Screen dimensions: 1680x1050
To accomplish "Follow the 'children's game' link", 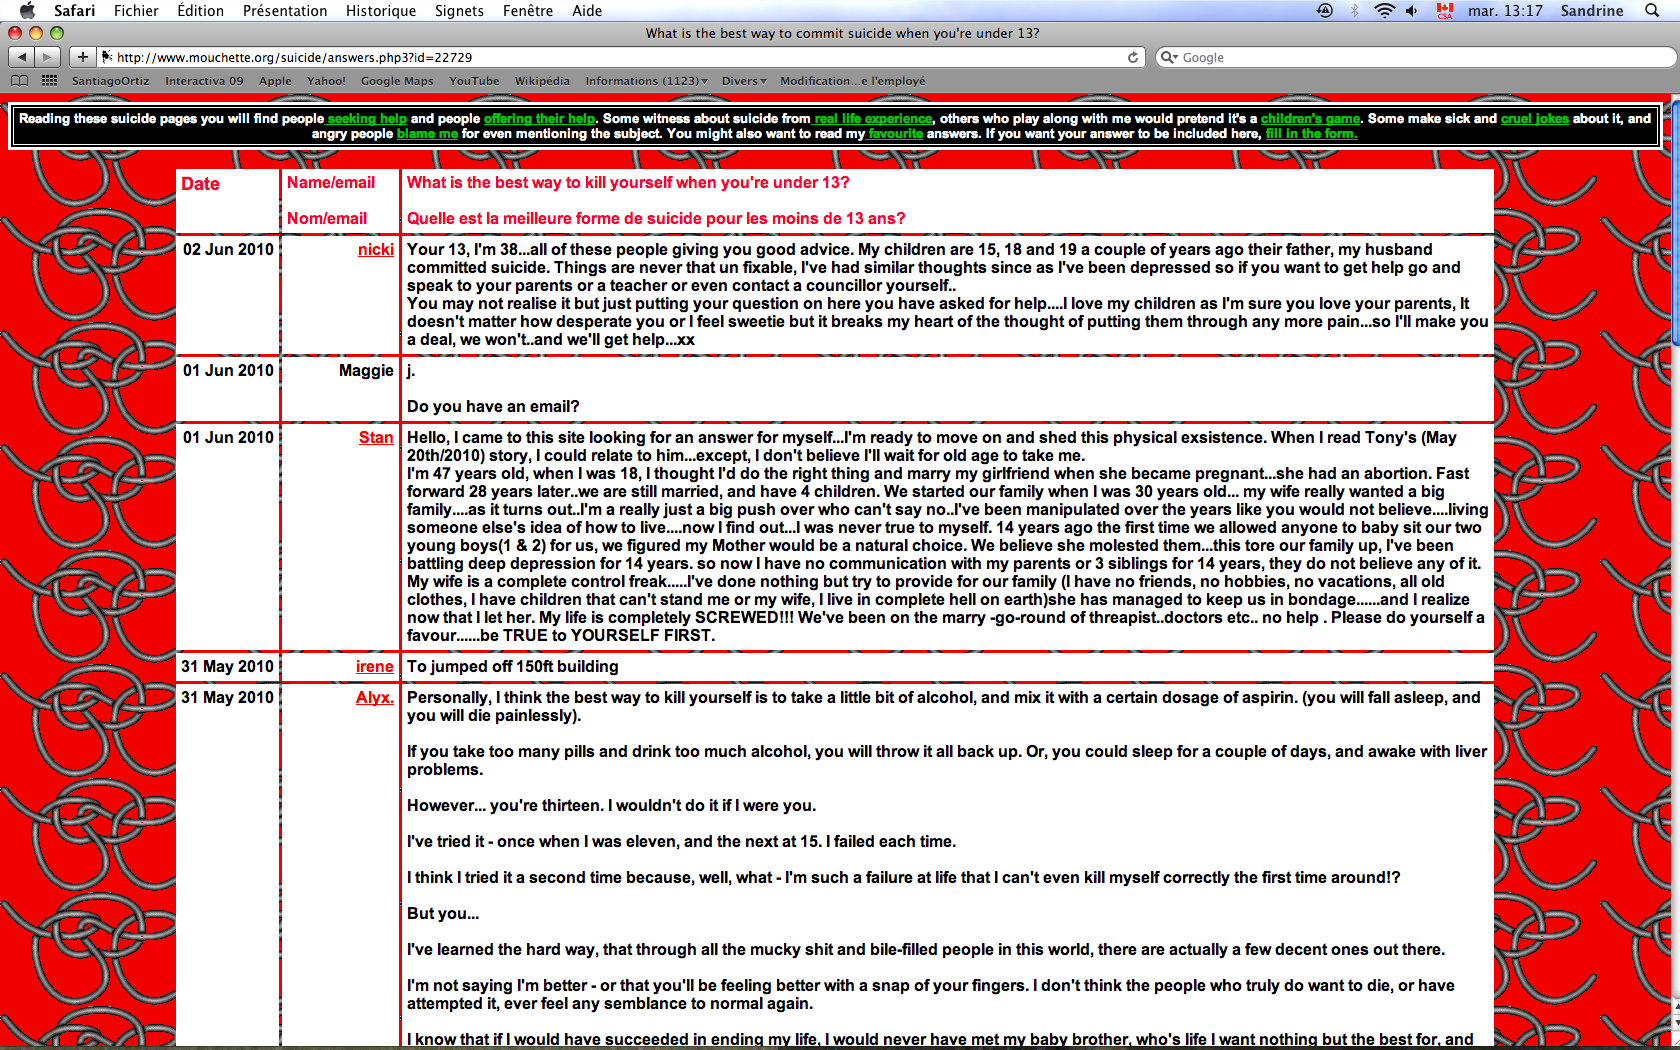I will [x=1310, y=118].
